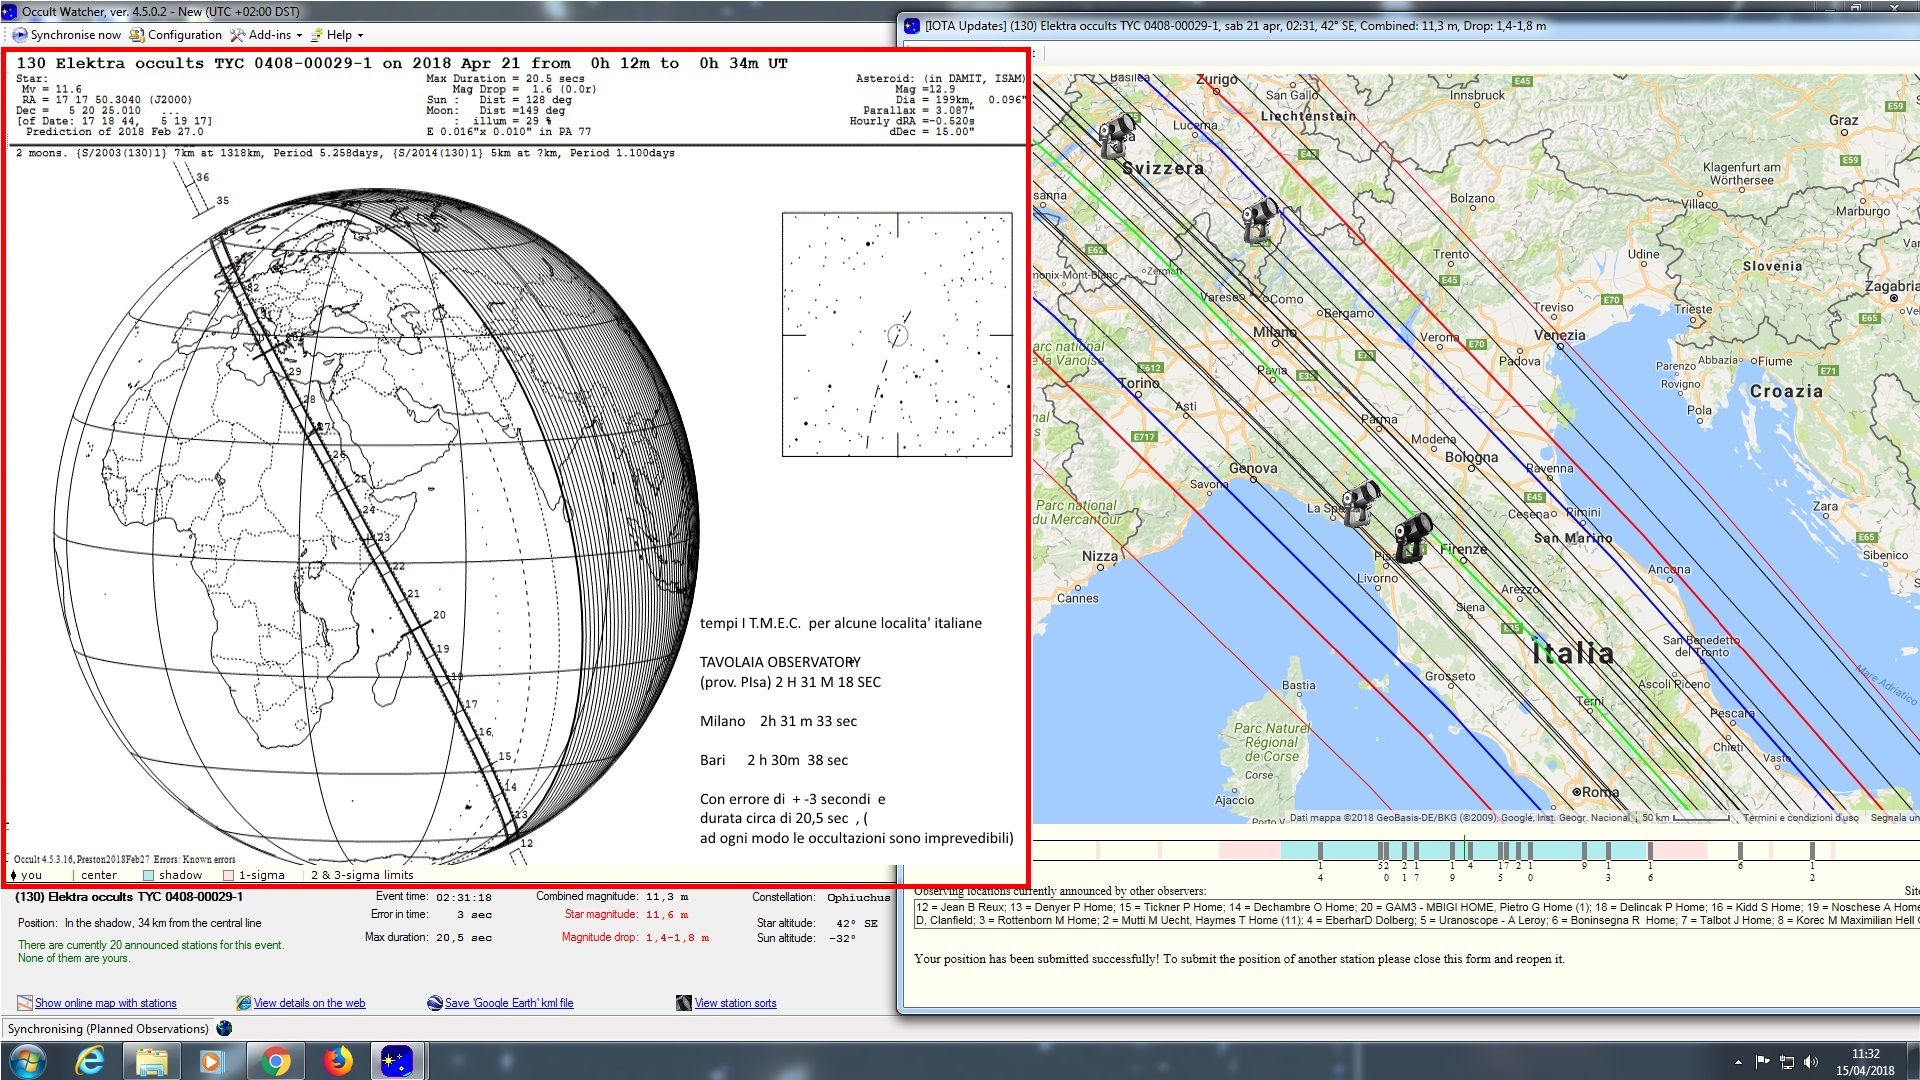Expand the Add-ins dropdown arrow
The height and width of the screenshot is (1080, 1920).
coord(299,35)
